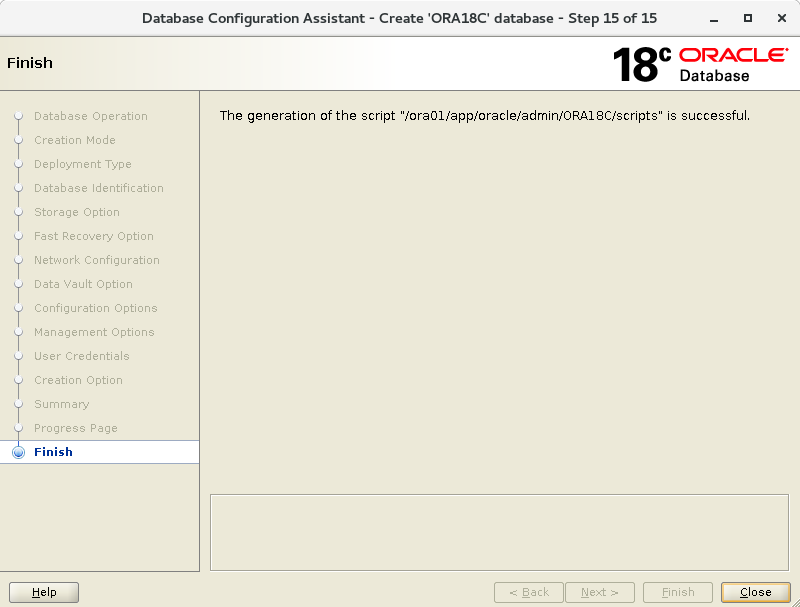Click the script generation success message
Screen dimensions: 800x607
(x=485, y=116)
